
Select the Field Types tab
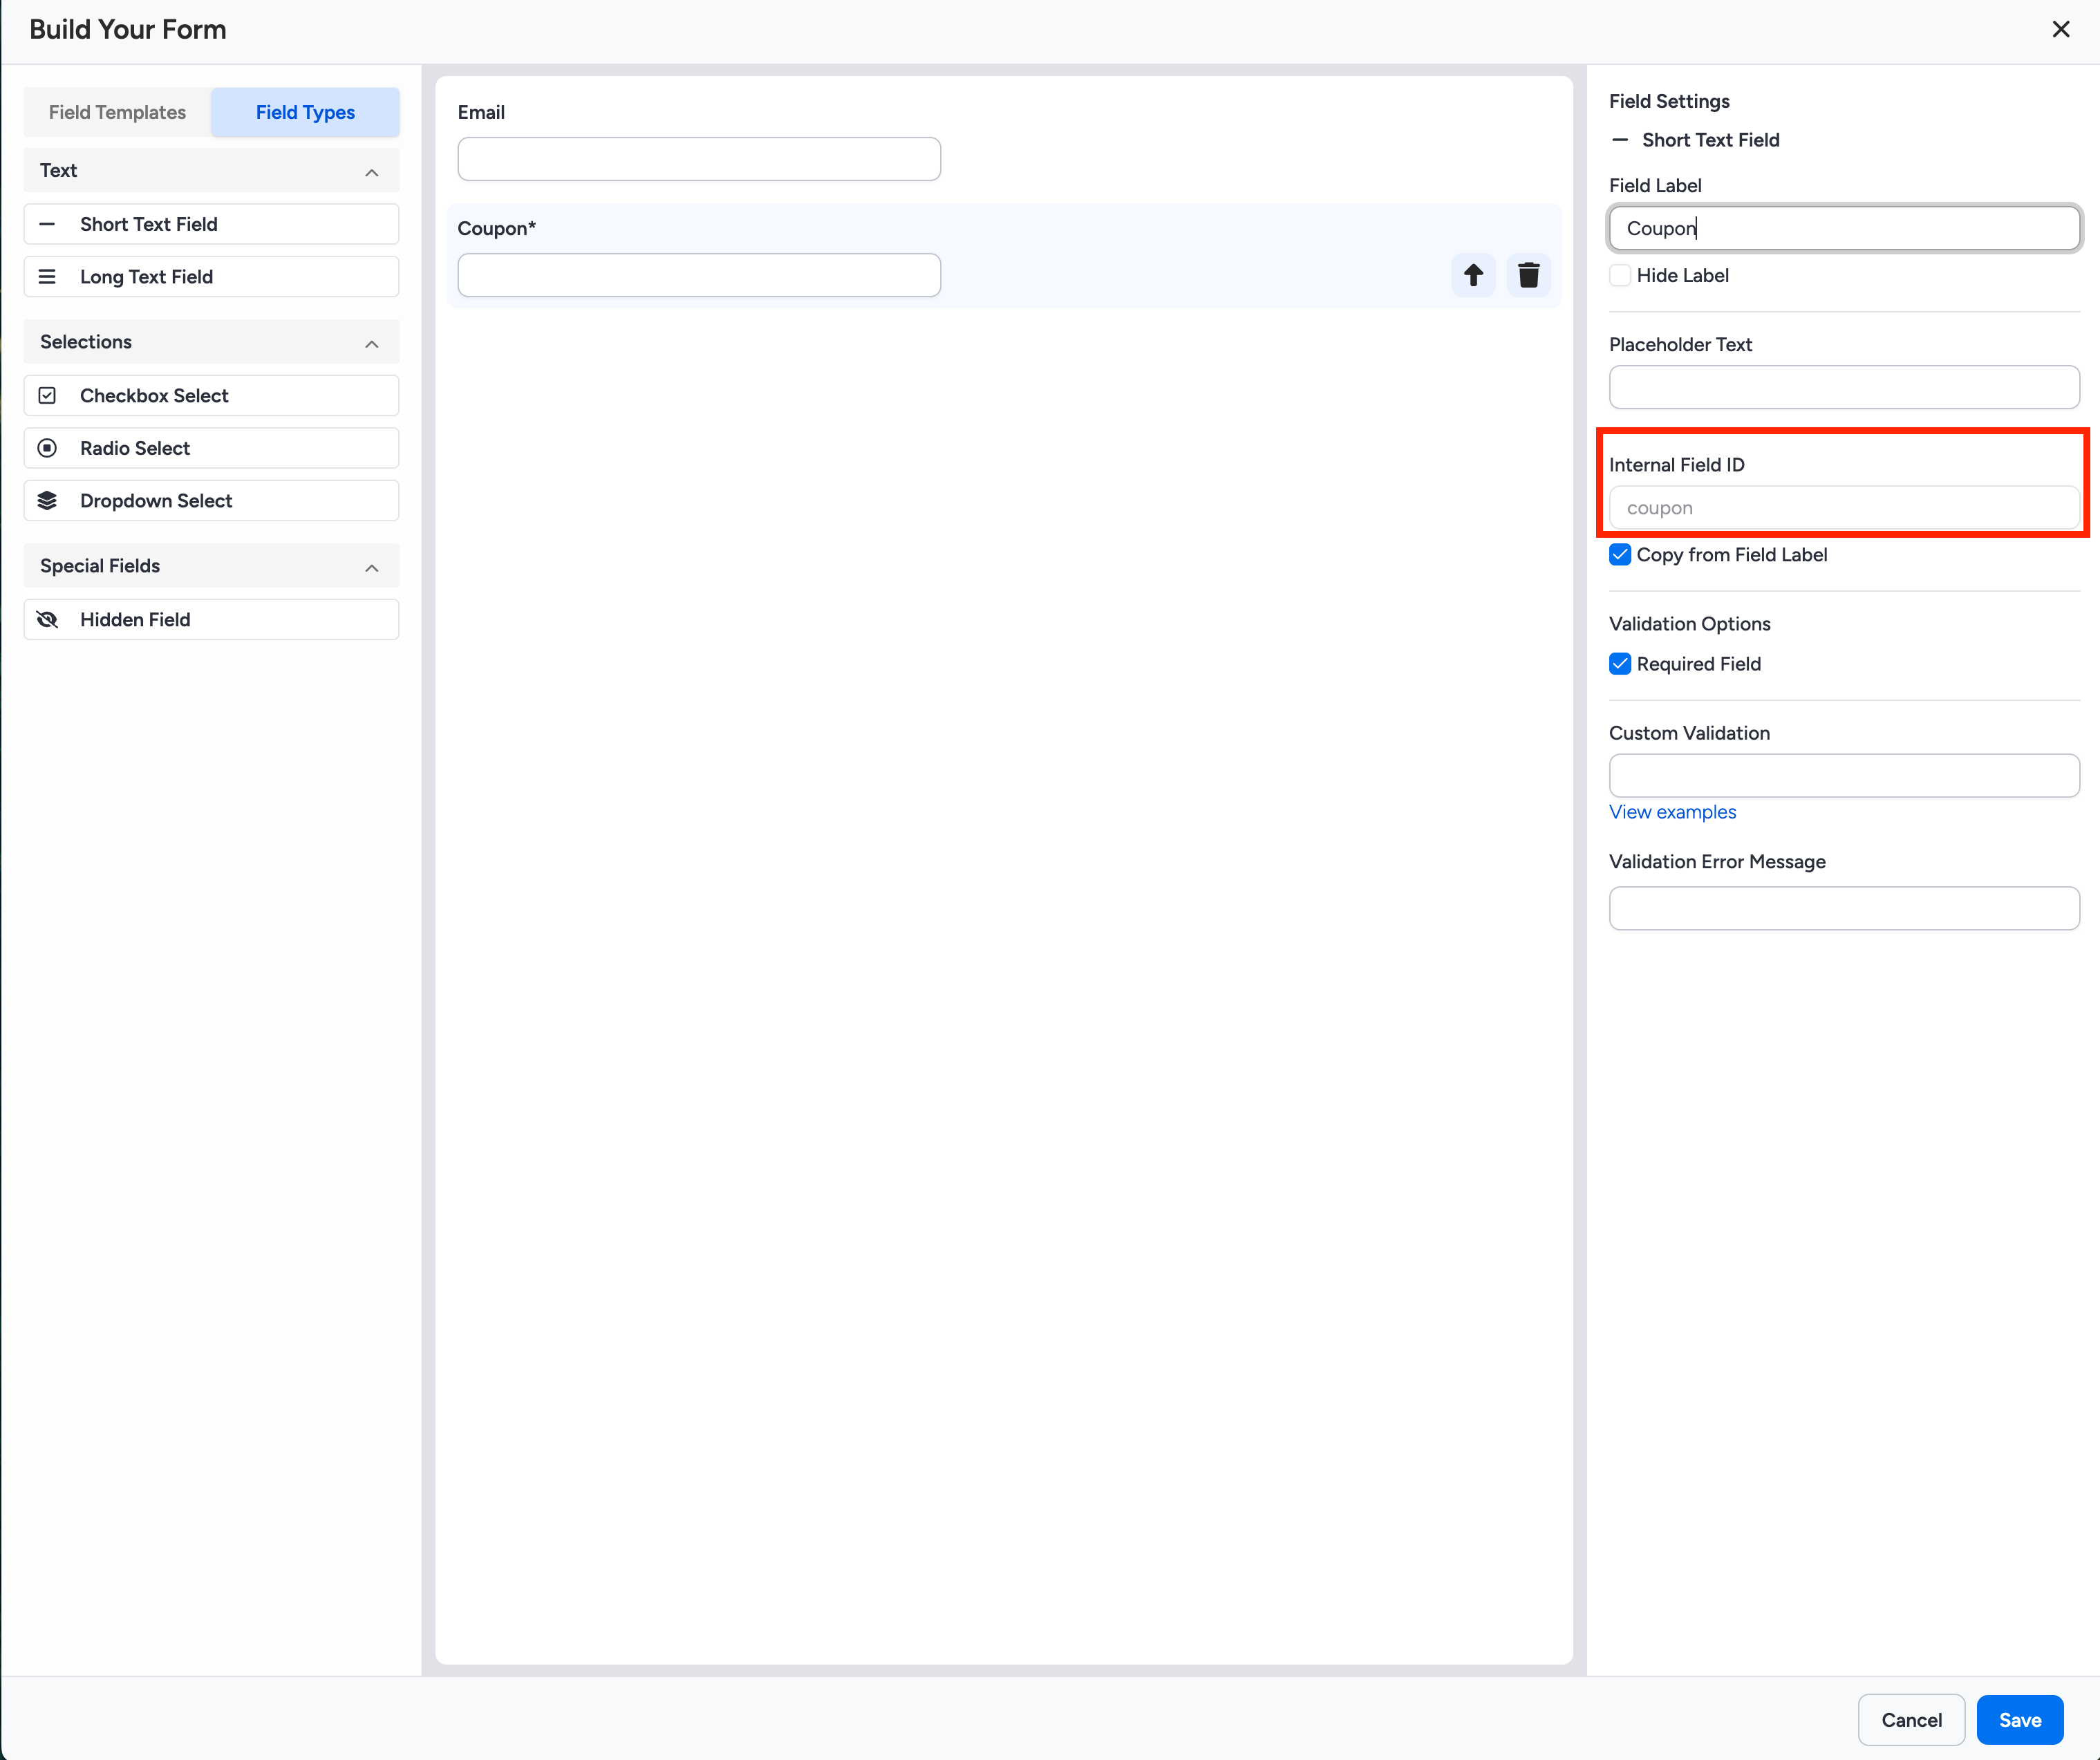(305, 112)
